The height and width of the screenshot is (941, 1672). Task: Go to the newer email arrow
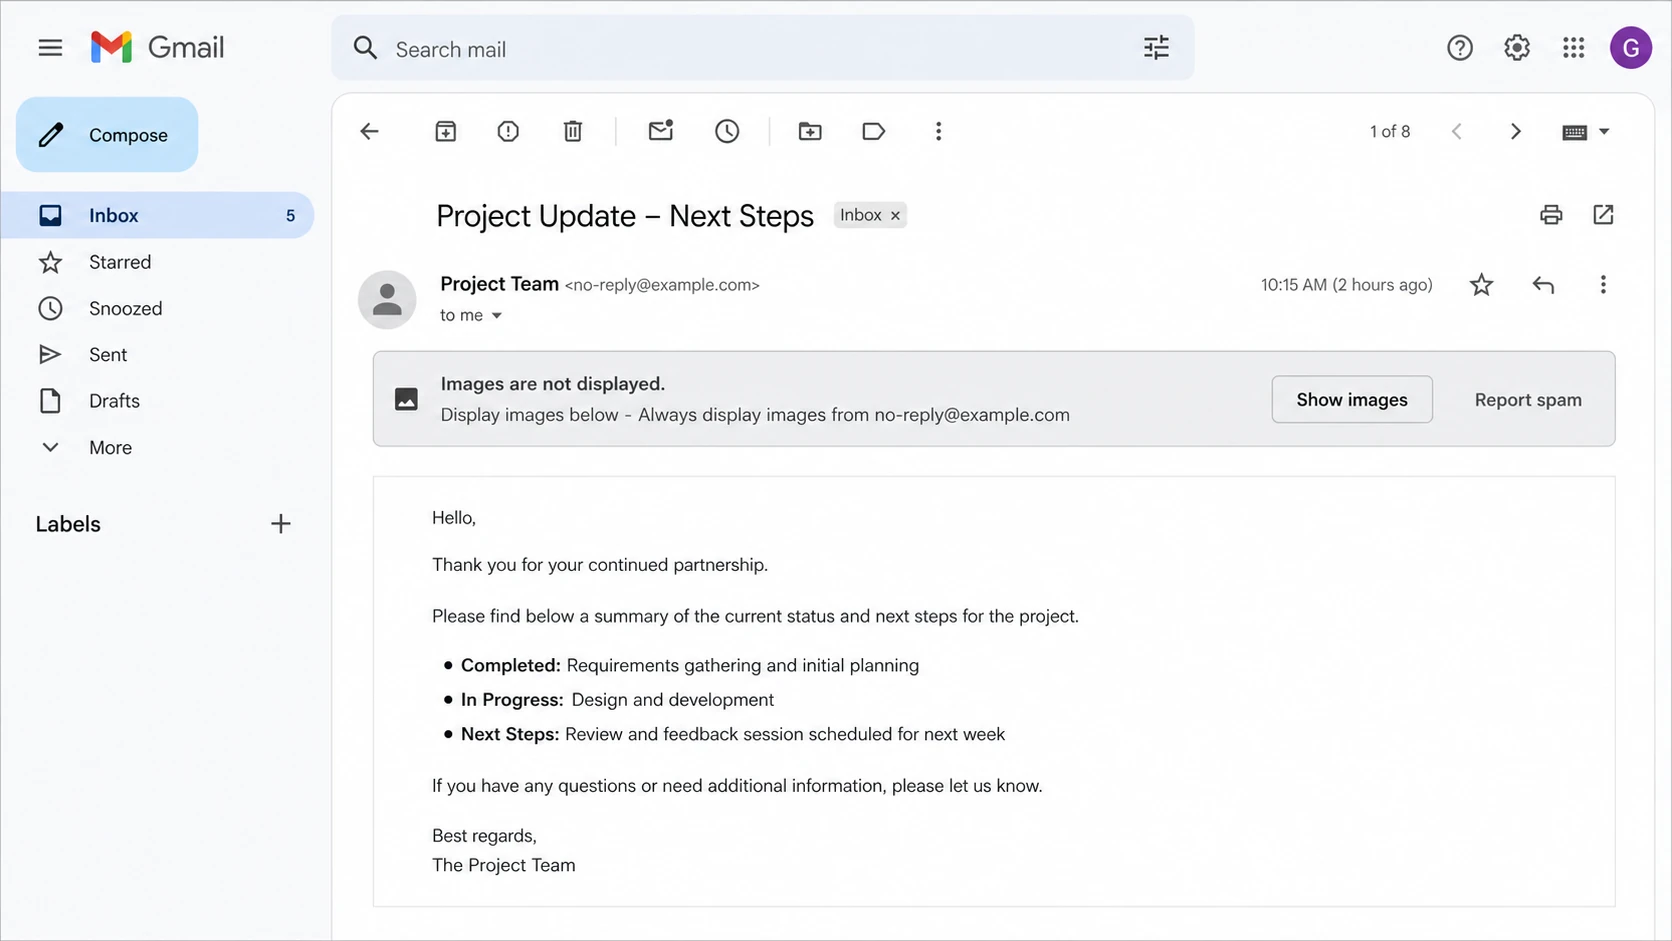(x=1457, y=131)
